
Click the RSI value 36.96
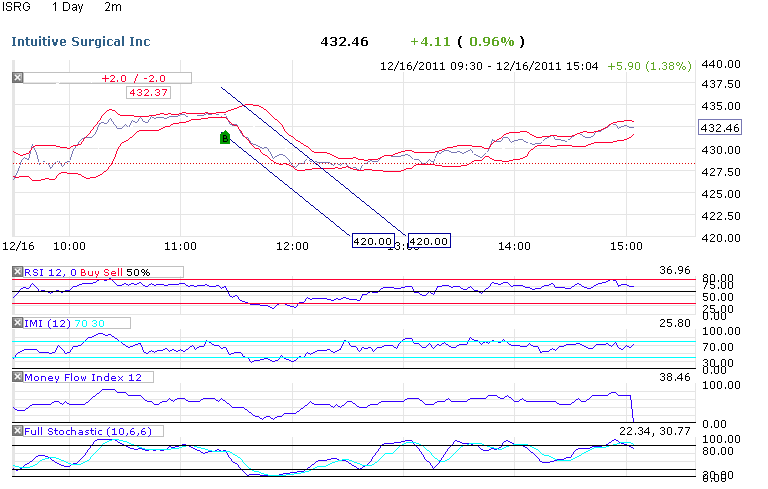click(x=674, y=270)
